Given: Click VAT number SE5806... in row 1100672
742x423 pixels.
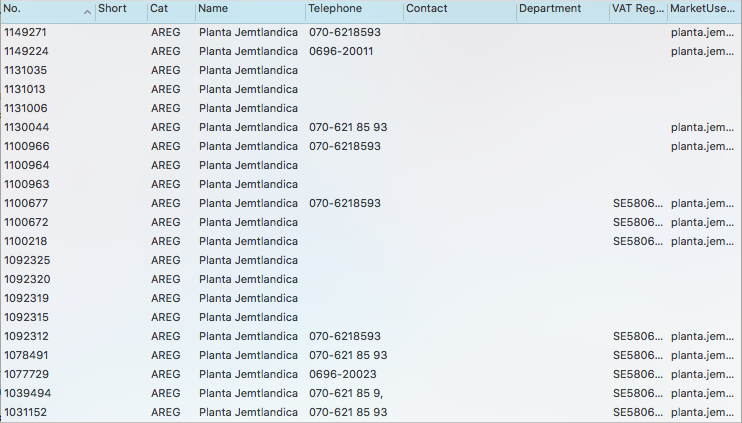Looking at the screenshot, I should [638, 222].
